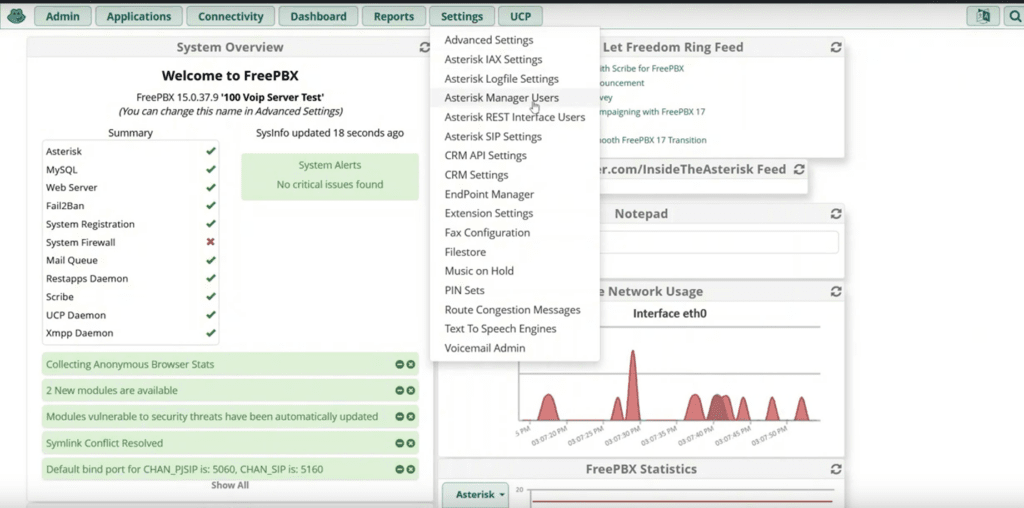Refresh the Network Usage widget
Image resolution: width=1024 pixels, height=508 pixels.
pyautogui.click(x=836, y=291)
